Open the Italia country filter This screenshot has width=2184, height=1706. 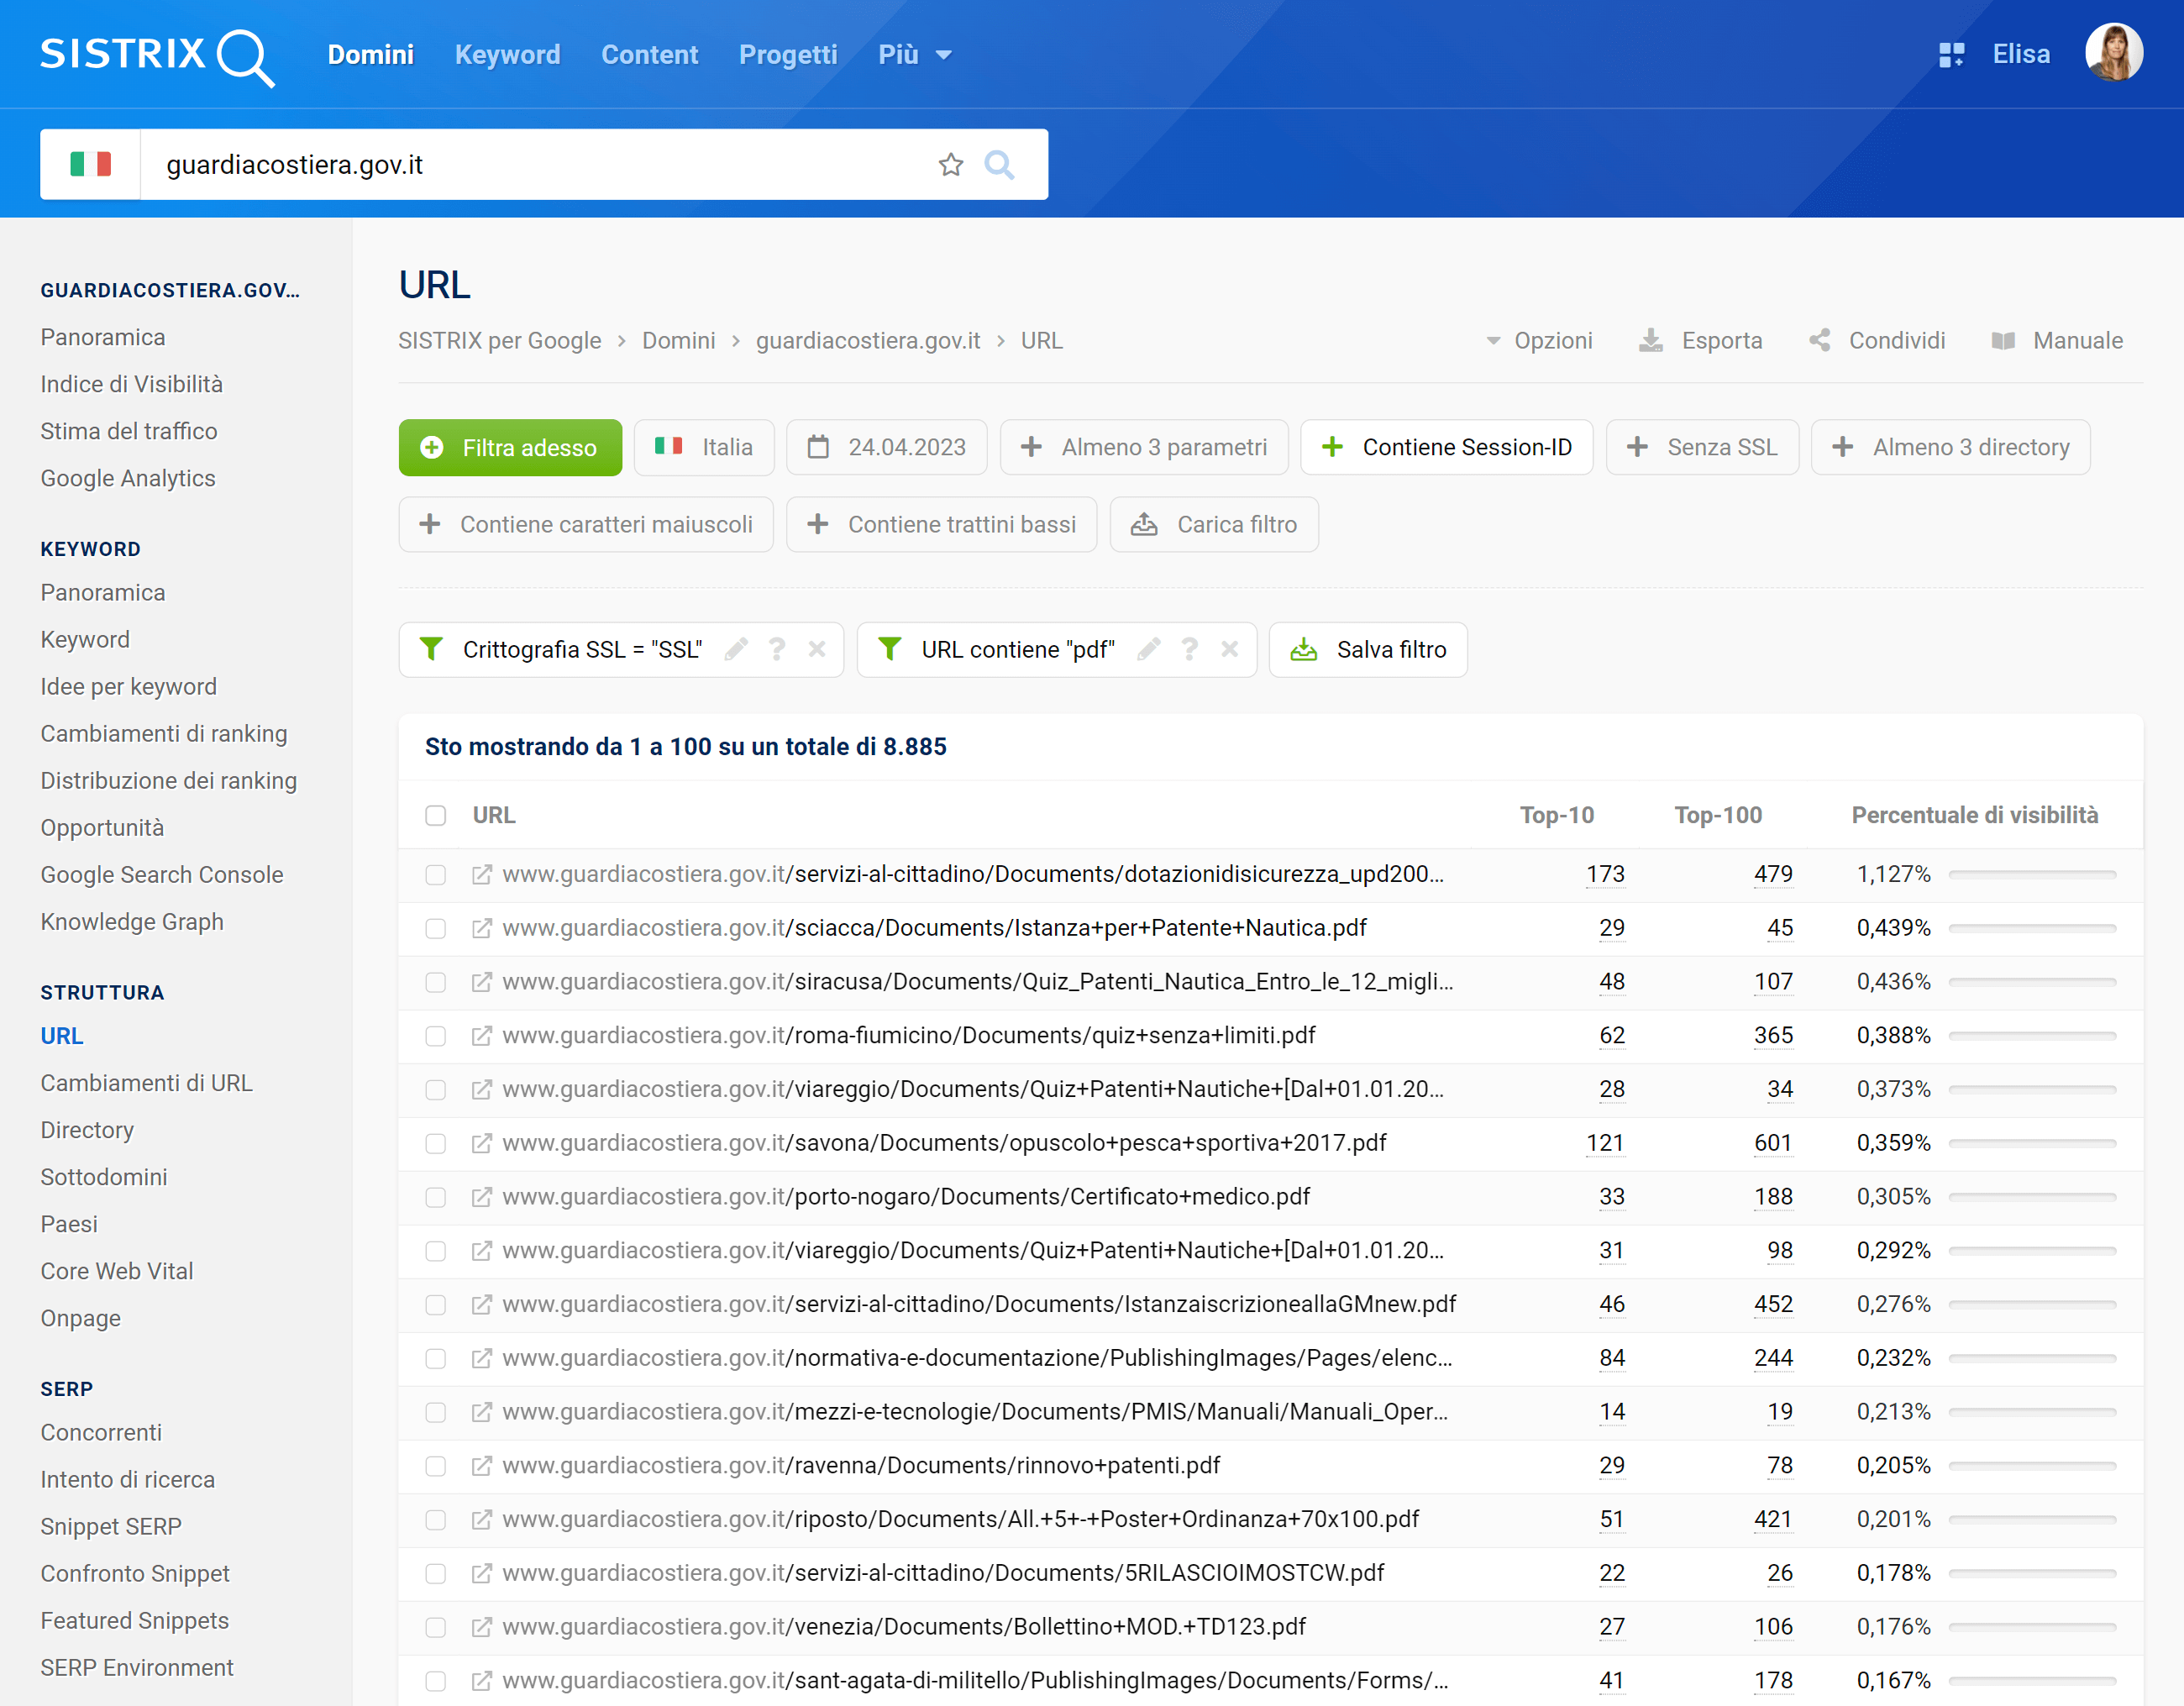704,447
